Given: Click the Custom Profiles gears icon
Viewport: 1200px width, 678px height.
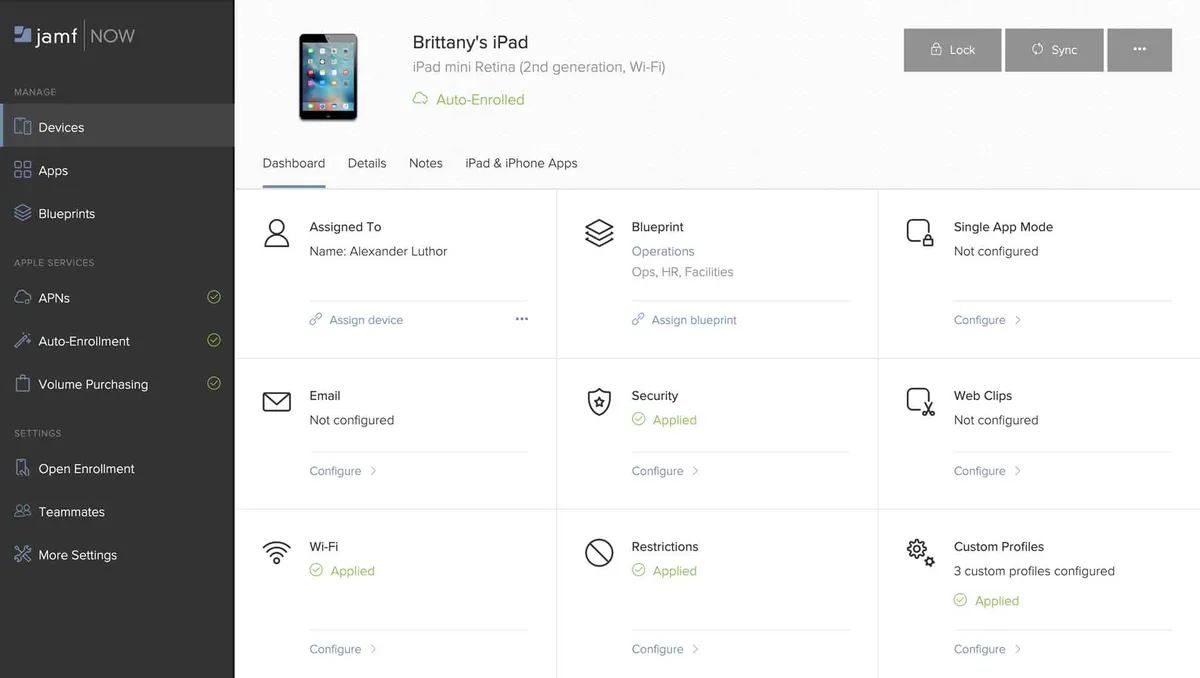Looking at the screenshot, I should click(920, 552).
